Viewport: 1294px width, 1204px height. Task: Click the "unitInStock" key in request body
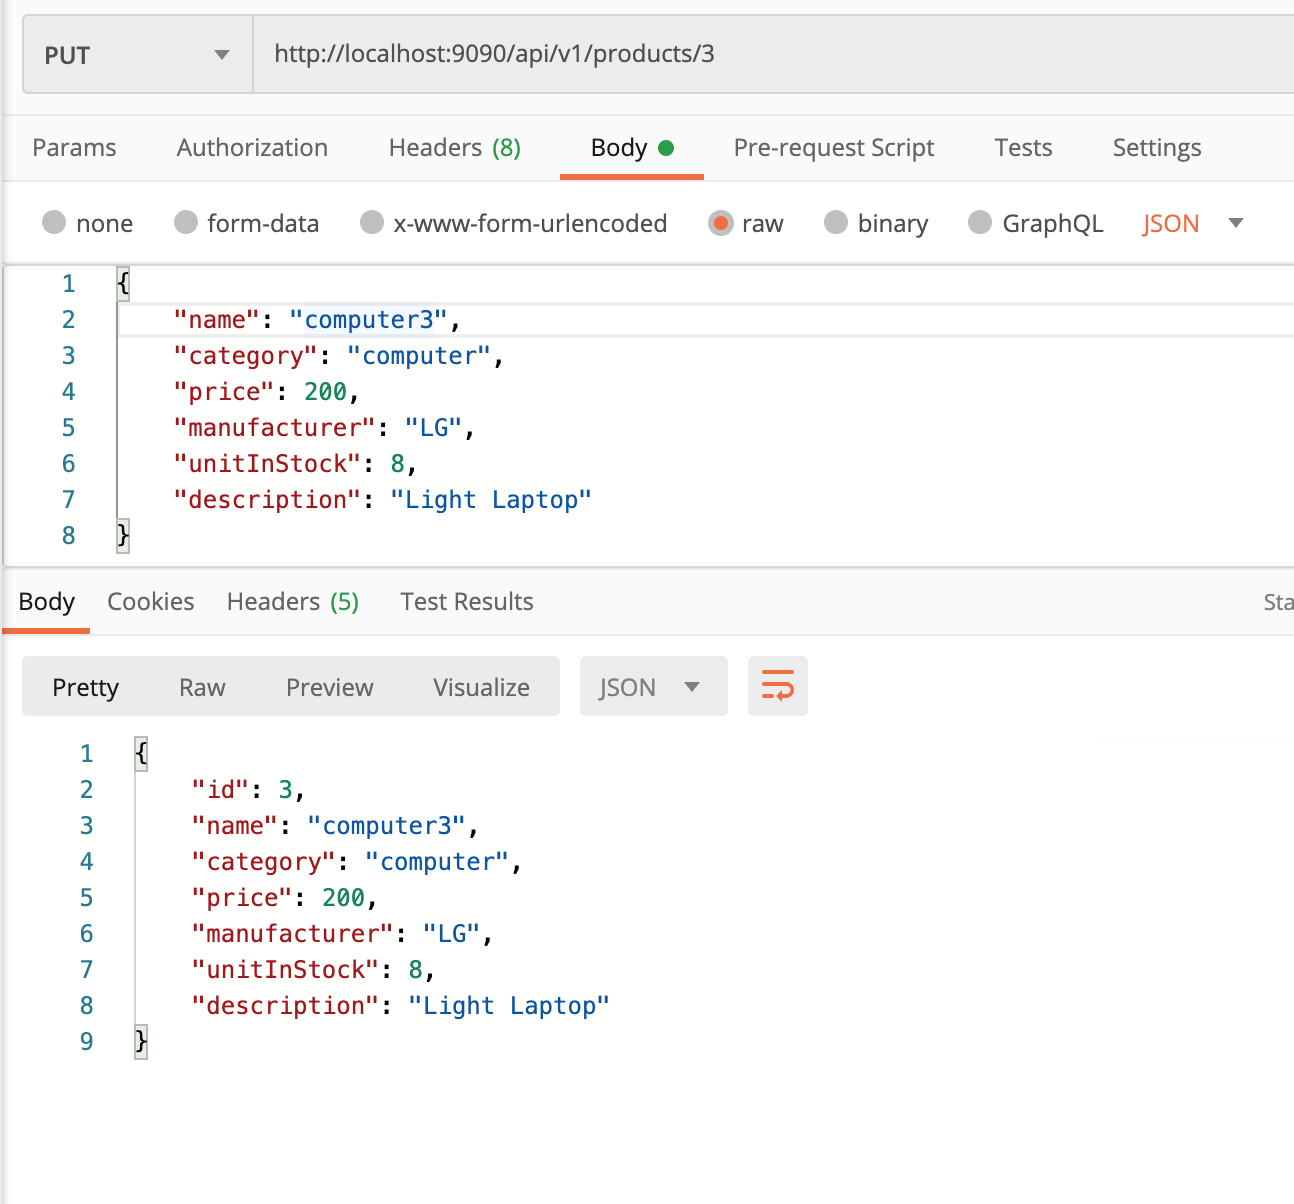(x=268, y=464)
